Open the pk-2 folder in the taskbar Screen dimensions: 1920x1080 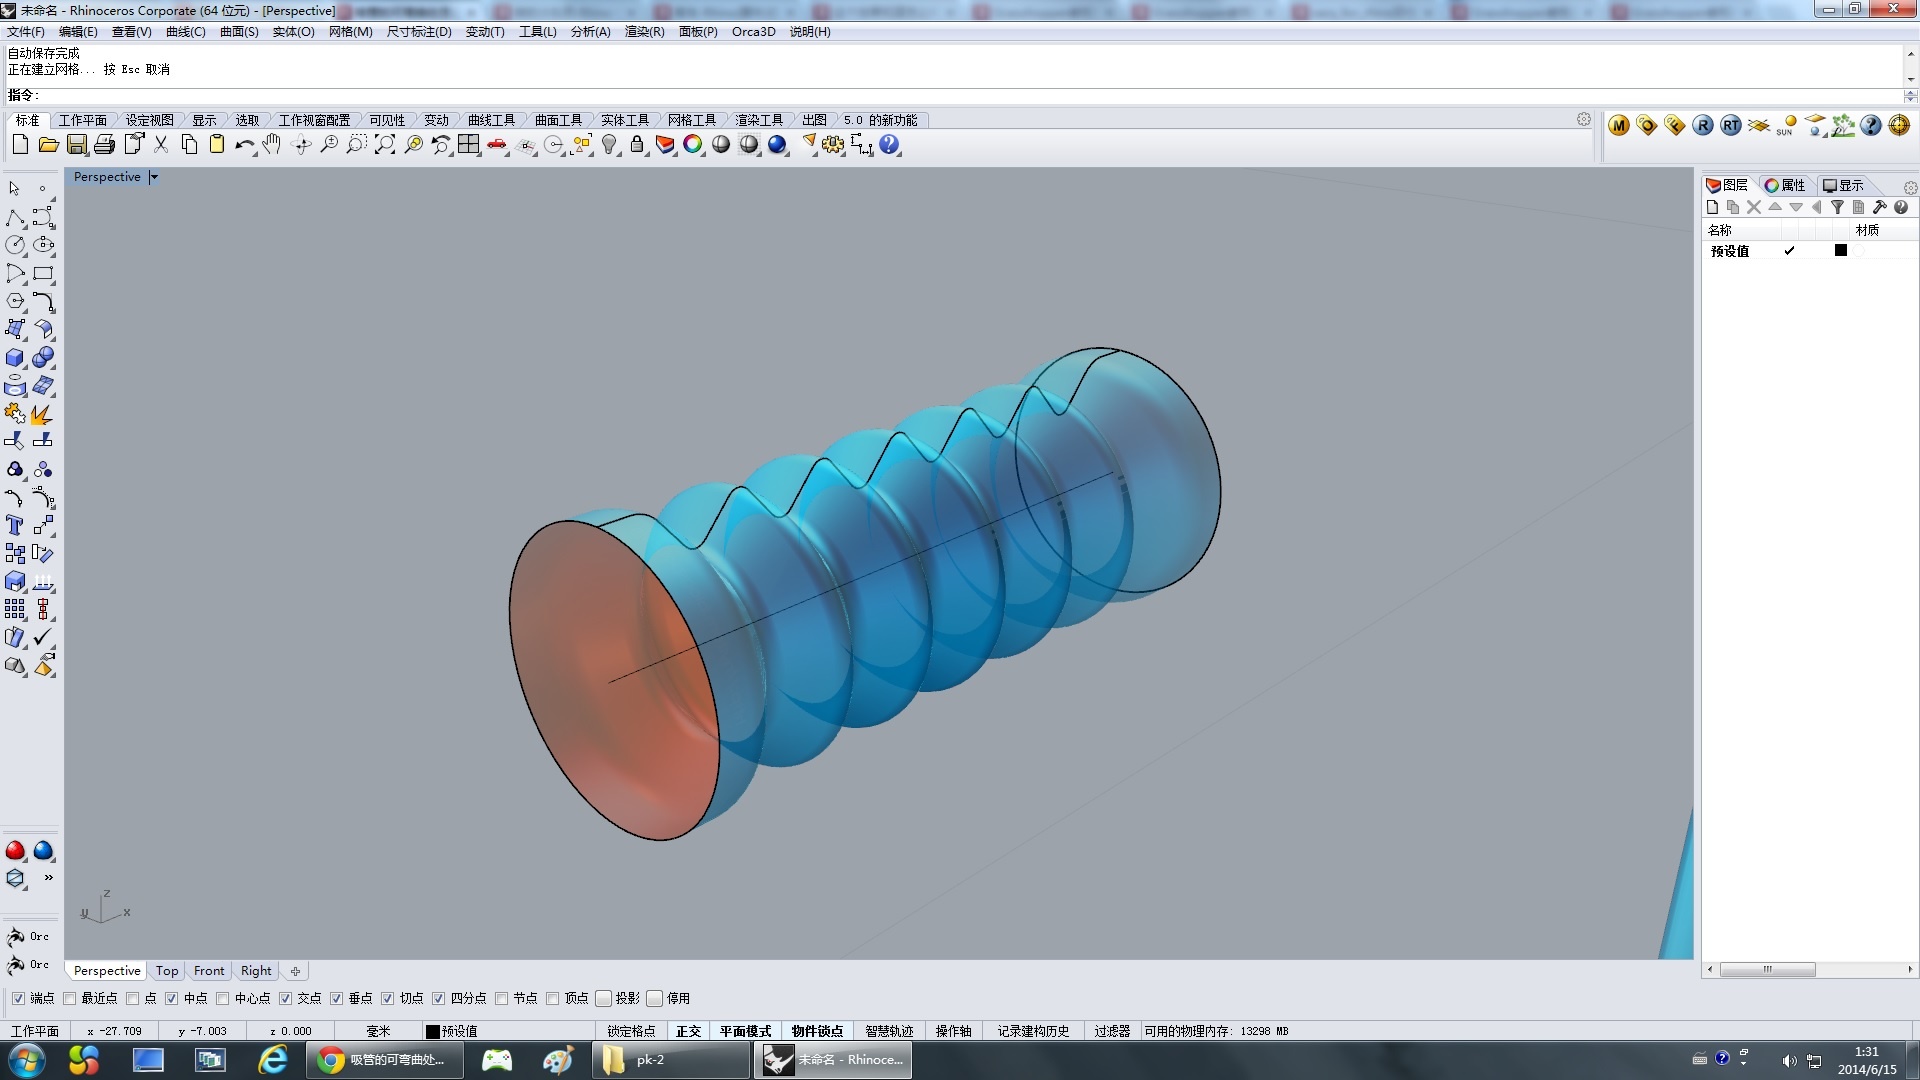[x=670, y=1060]
